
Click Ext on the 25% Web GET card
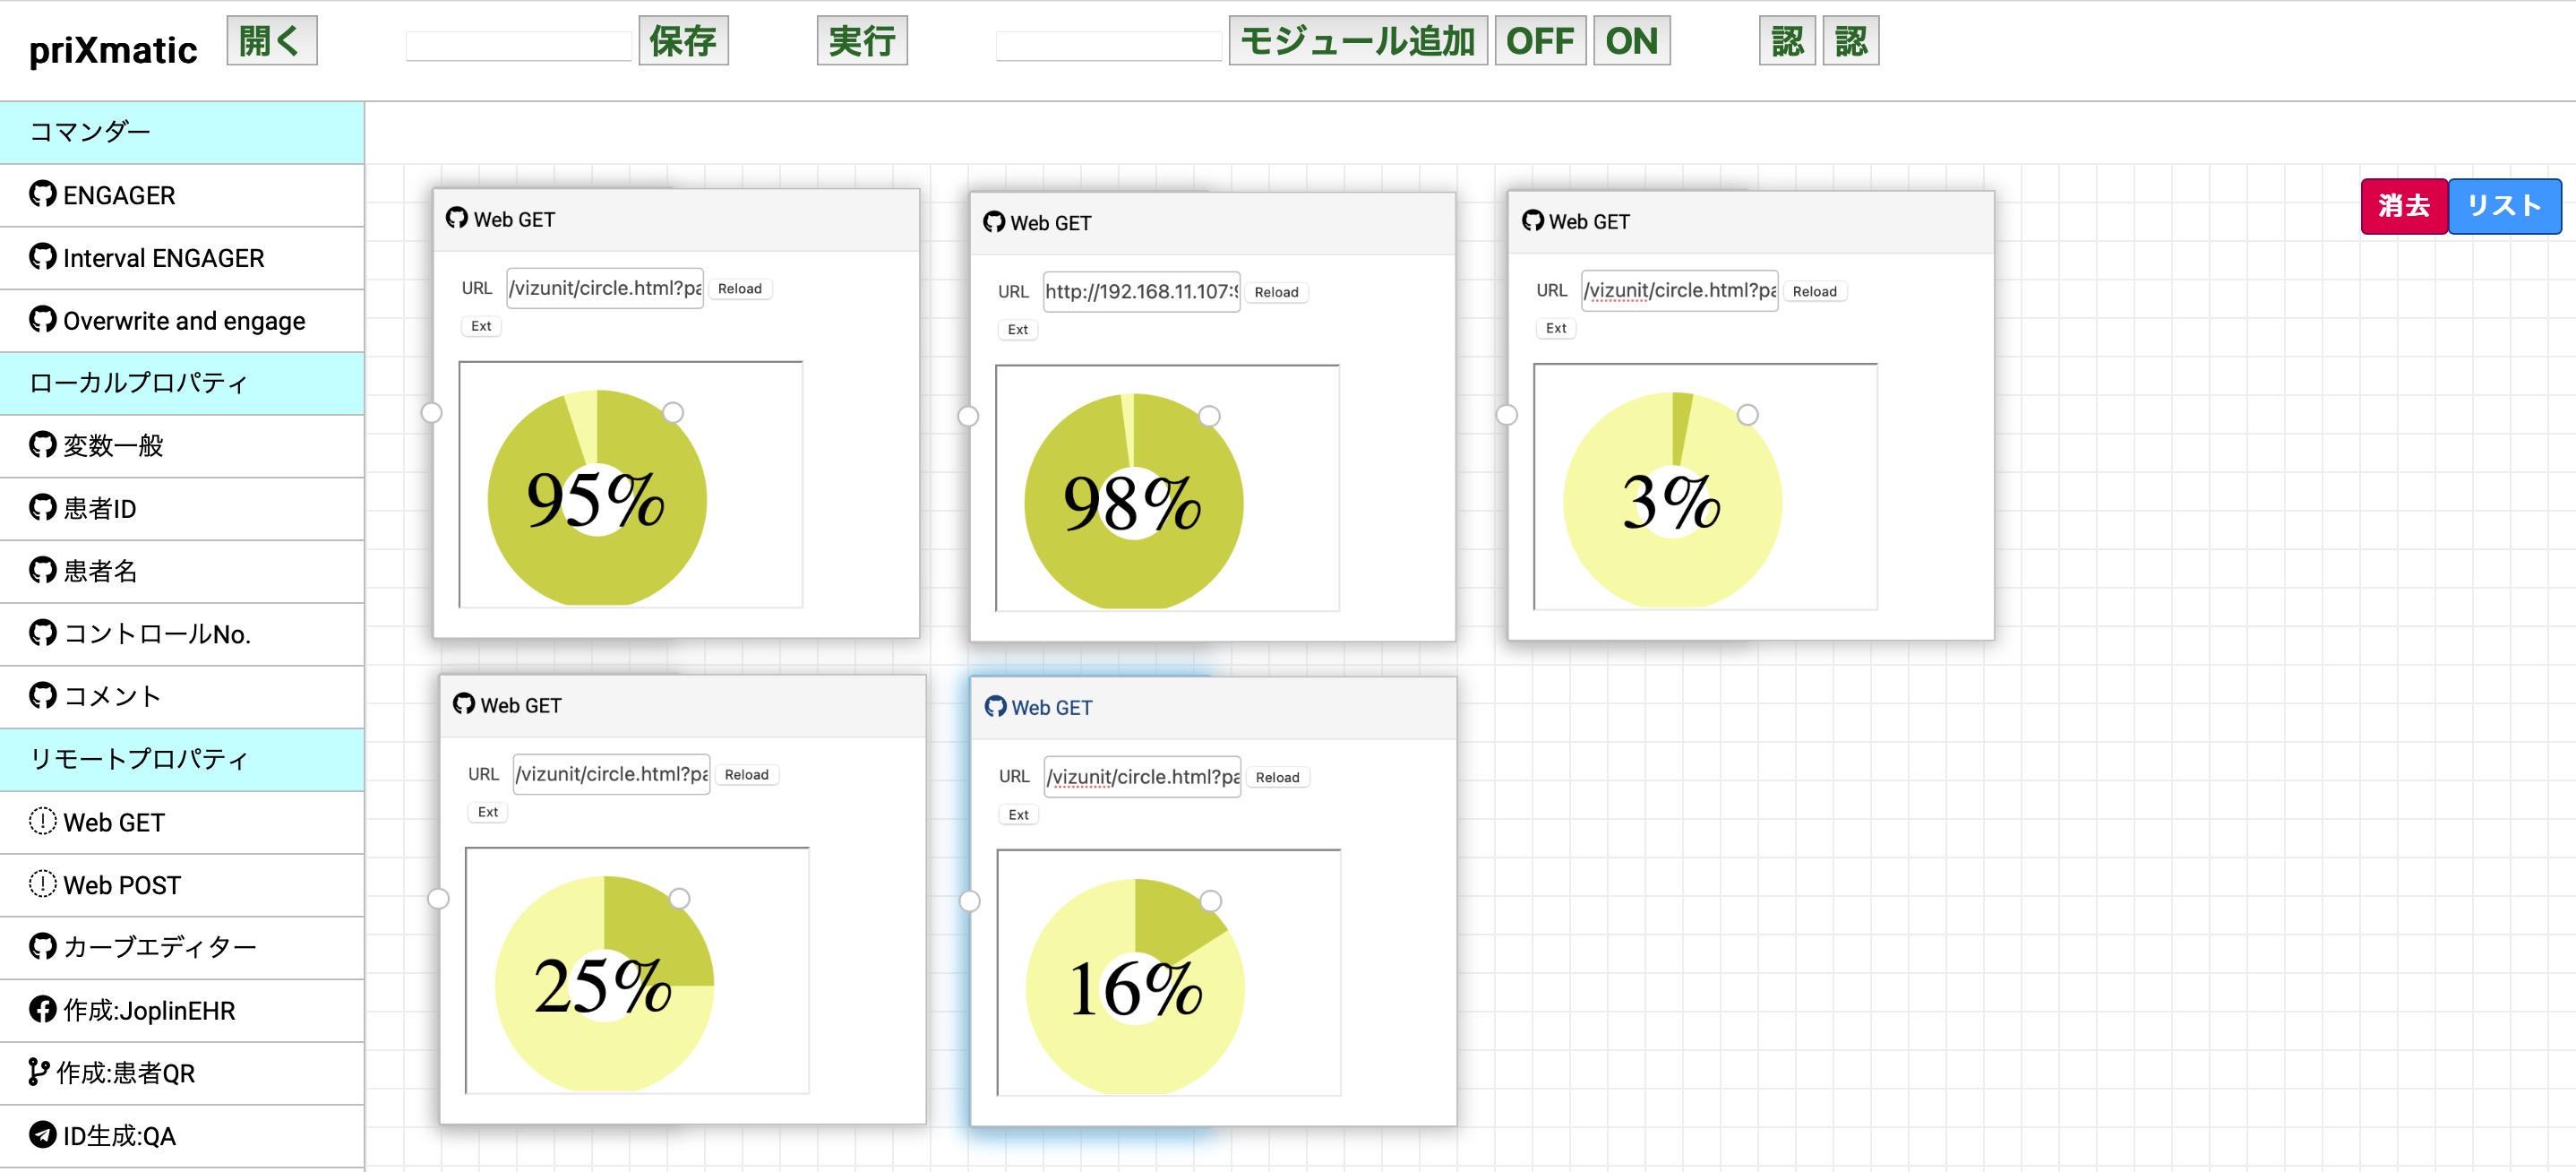[488, 812]
